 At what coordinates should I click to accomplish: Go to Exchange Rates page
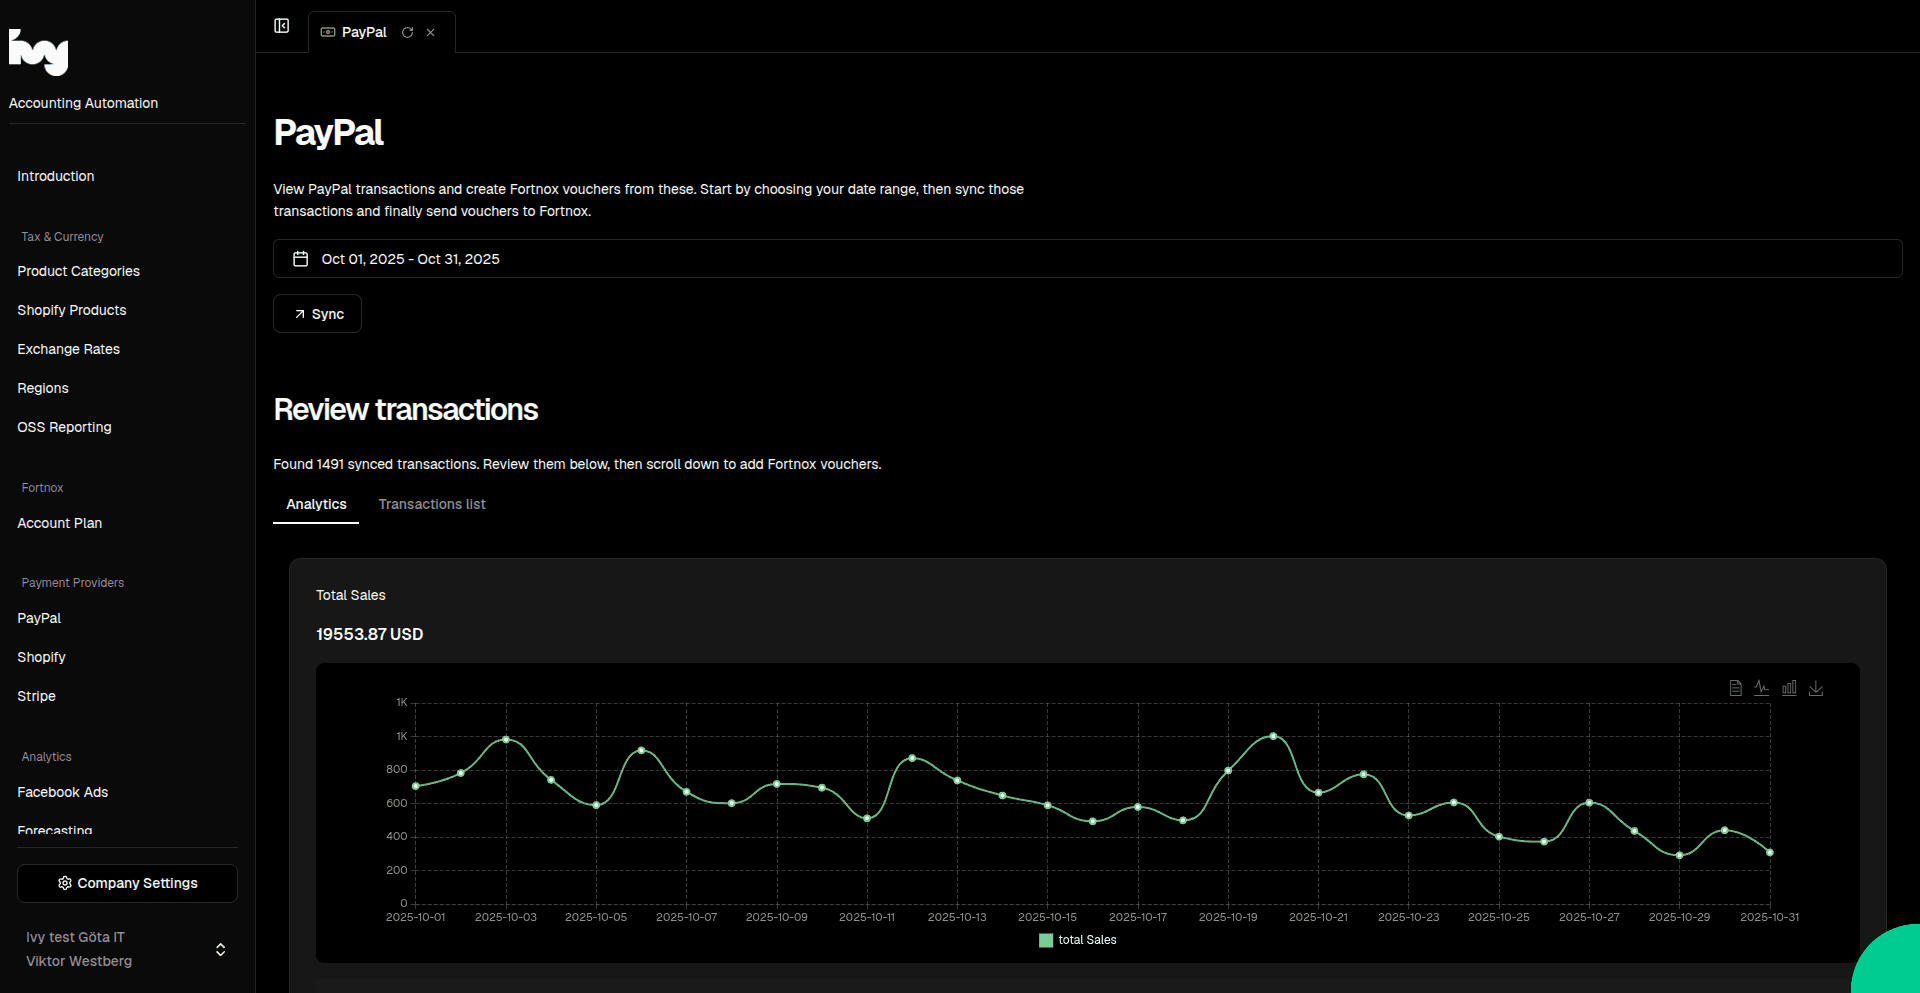(x=68, y=349)
